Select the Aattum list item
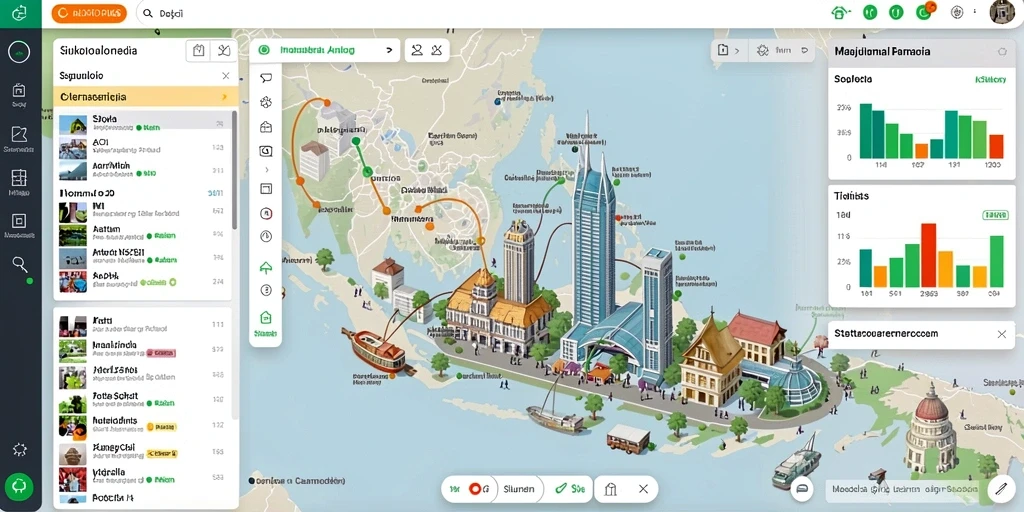1024x512 pixels. [143, 233]
